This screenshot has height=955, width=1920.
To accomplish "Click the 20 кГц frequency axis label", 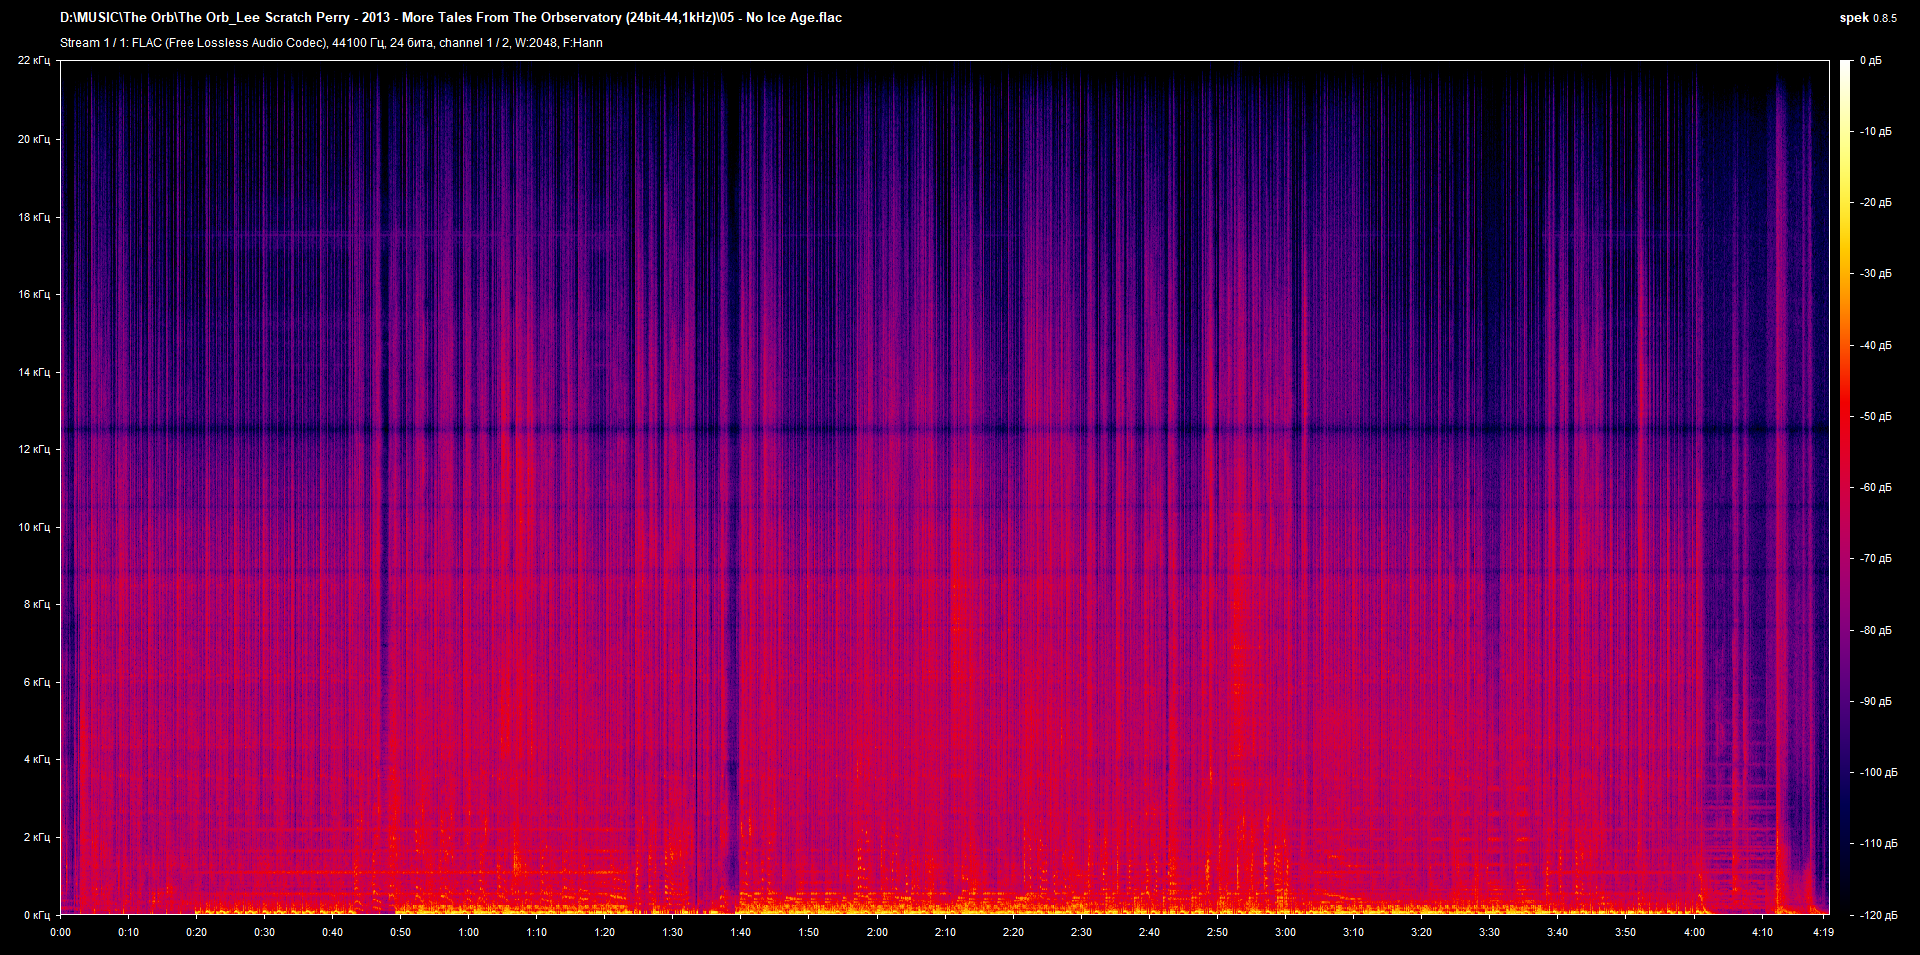I will click(x=33, y=139).
